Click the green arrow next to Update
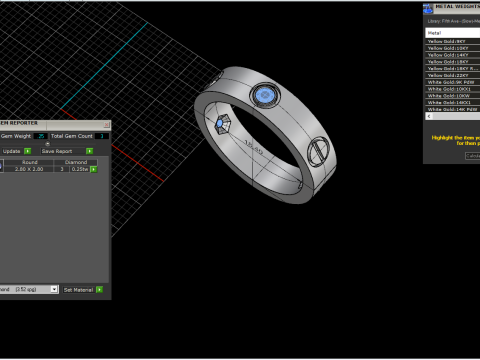The height and width of the screenshot is (360, 480). click(x=28, y=151)
